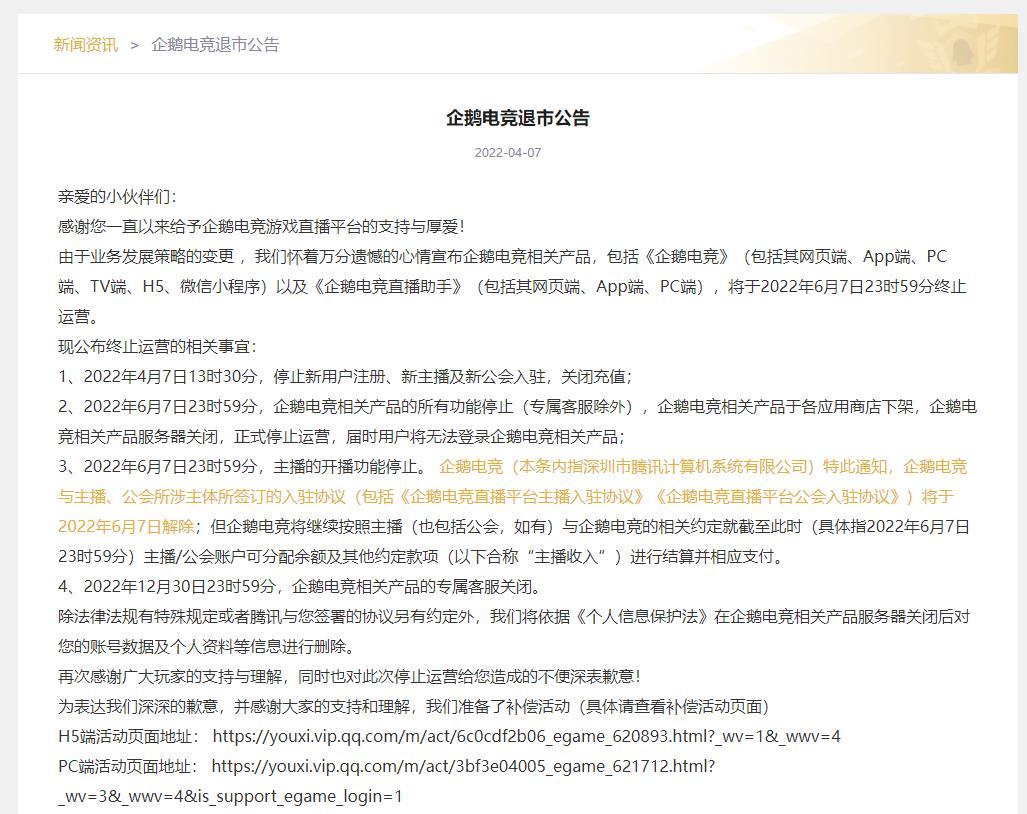Select the article title 企鹅电竞退市公告
1027x814 pixels.
tap(517, 118)
